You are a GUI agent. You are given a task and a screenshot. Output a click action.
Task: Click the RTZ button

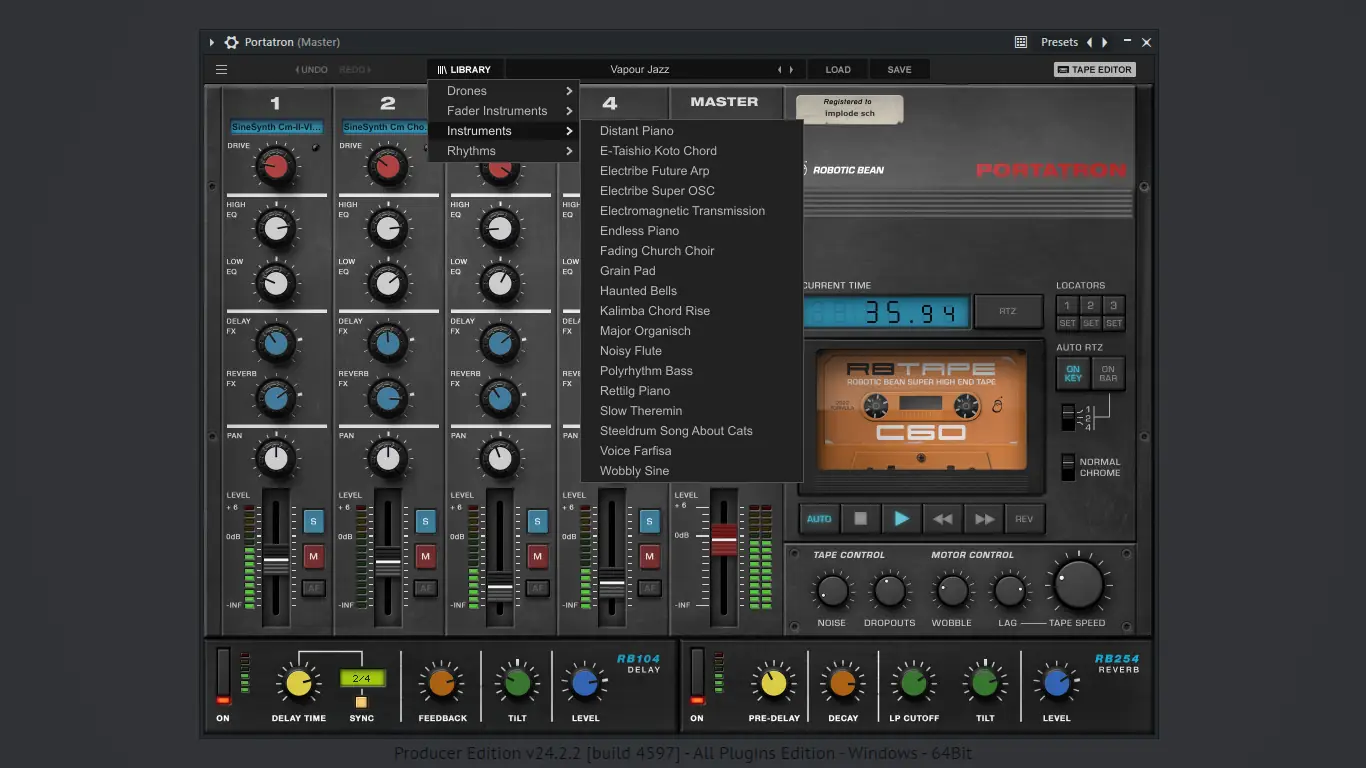1007,311
